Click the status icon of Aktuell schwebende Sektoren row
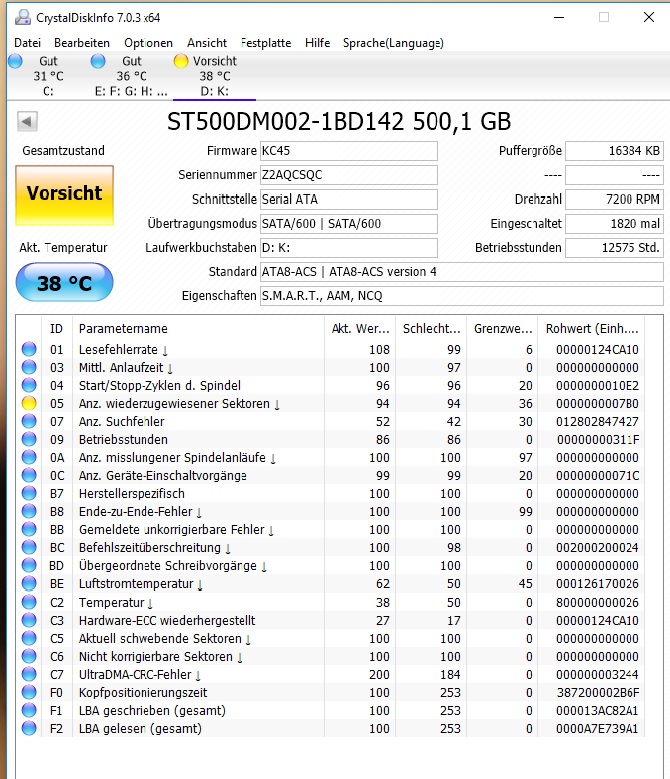 [x=29, y=638]
